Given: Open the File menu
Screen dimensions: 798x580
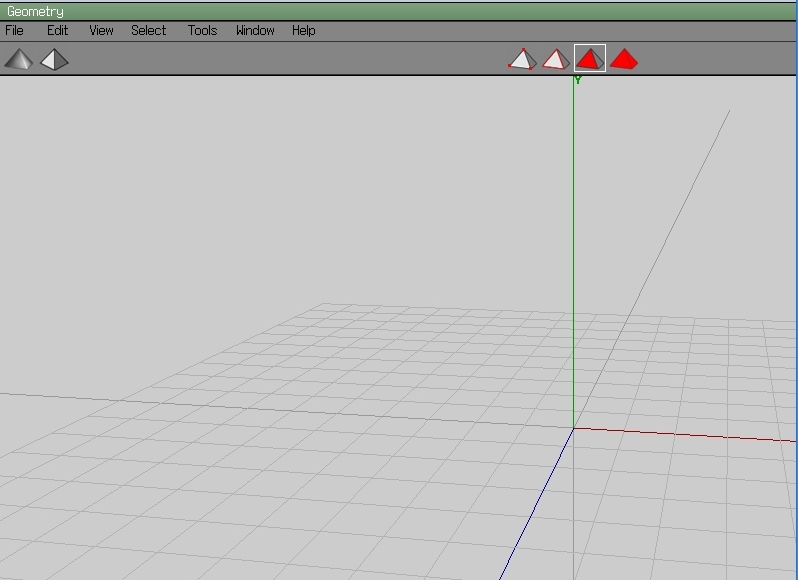Looking at the screenshot, I should click(x=14, y=31).
